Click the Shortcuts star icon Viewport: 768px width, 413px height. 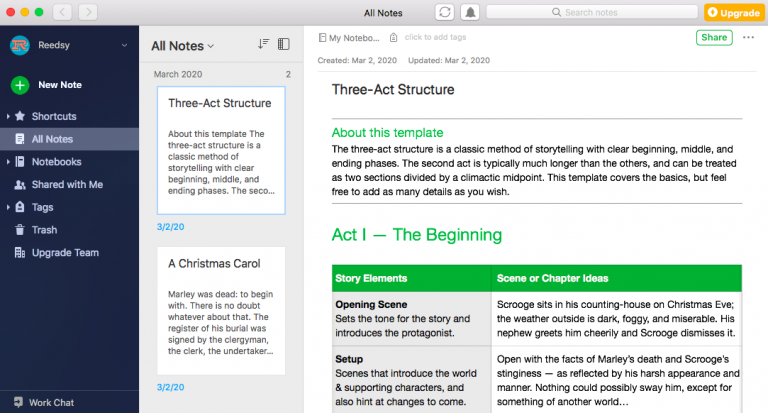pyautogui.click(x=20, y=116)
